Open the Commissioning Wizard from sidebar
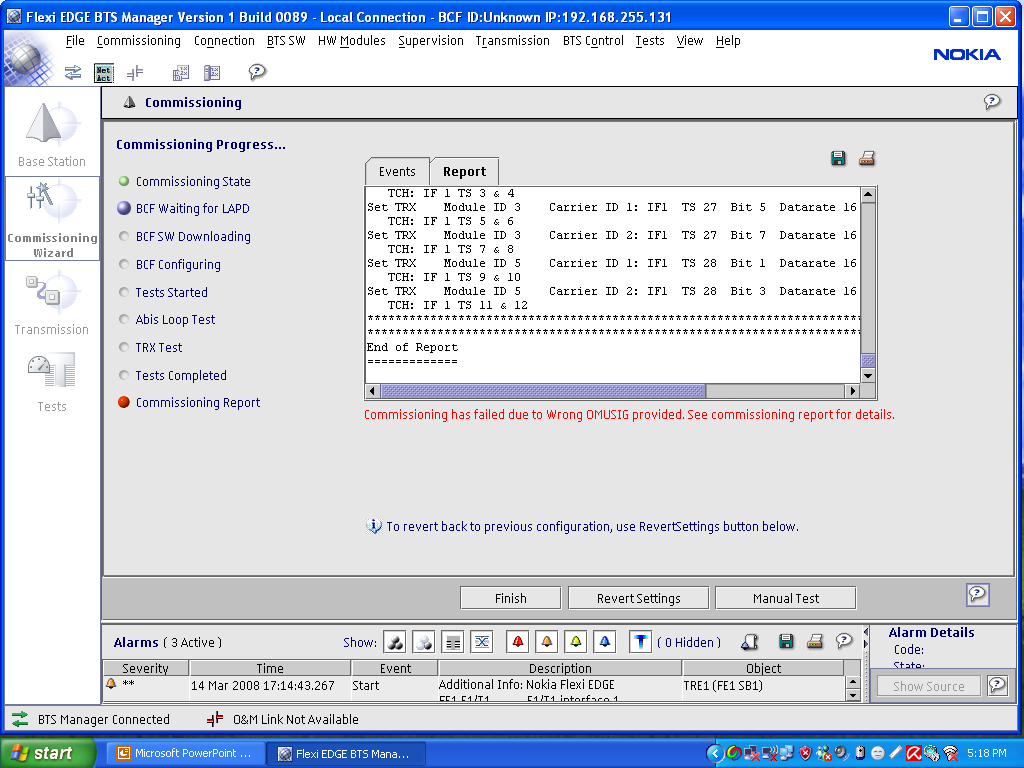The image size is (1024, 768). (x=52, y=218)
